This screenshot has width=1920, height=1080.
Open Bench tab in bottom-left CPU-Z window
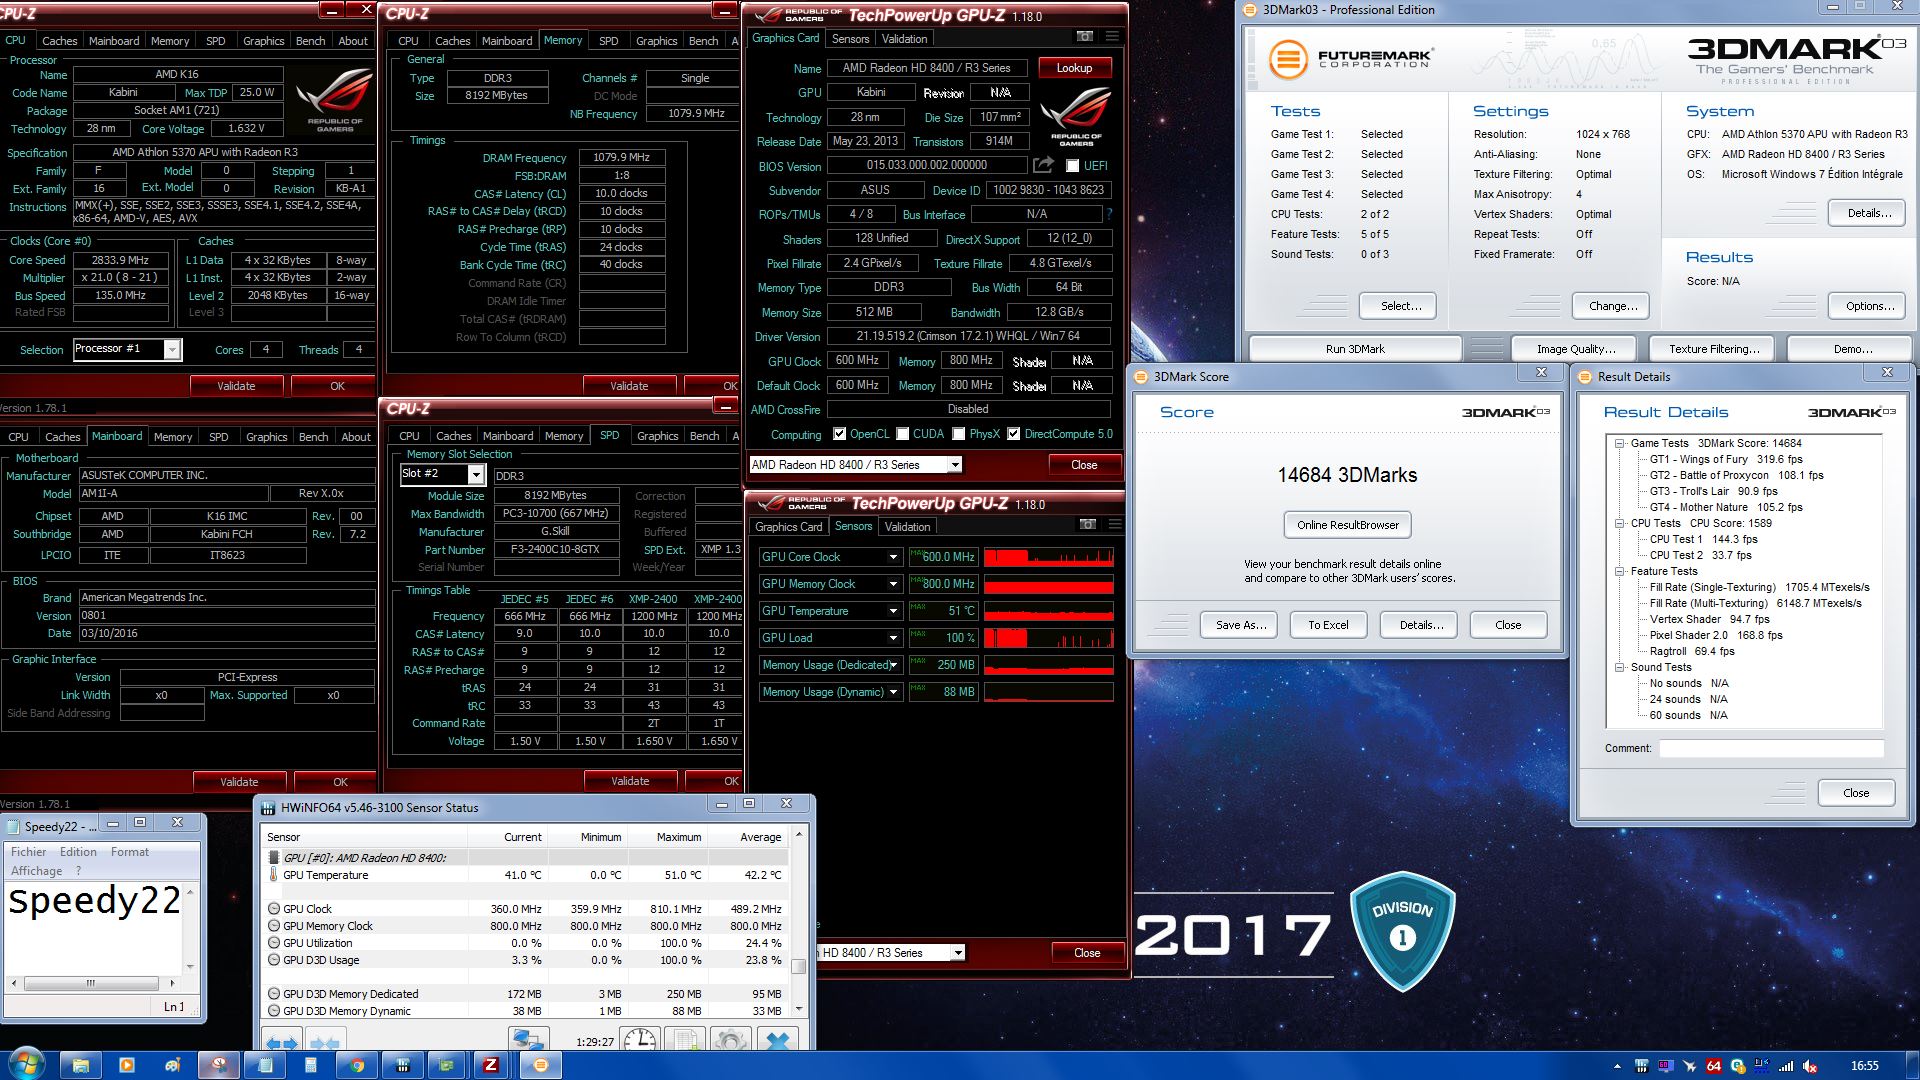[x=313, y=437]
